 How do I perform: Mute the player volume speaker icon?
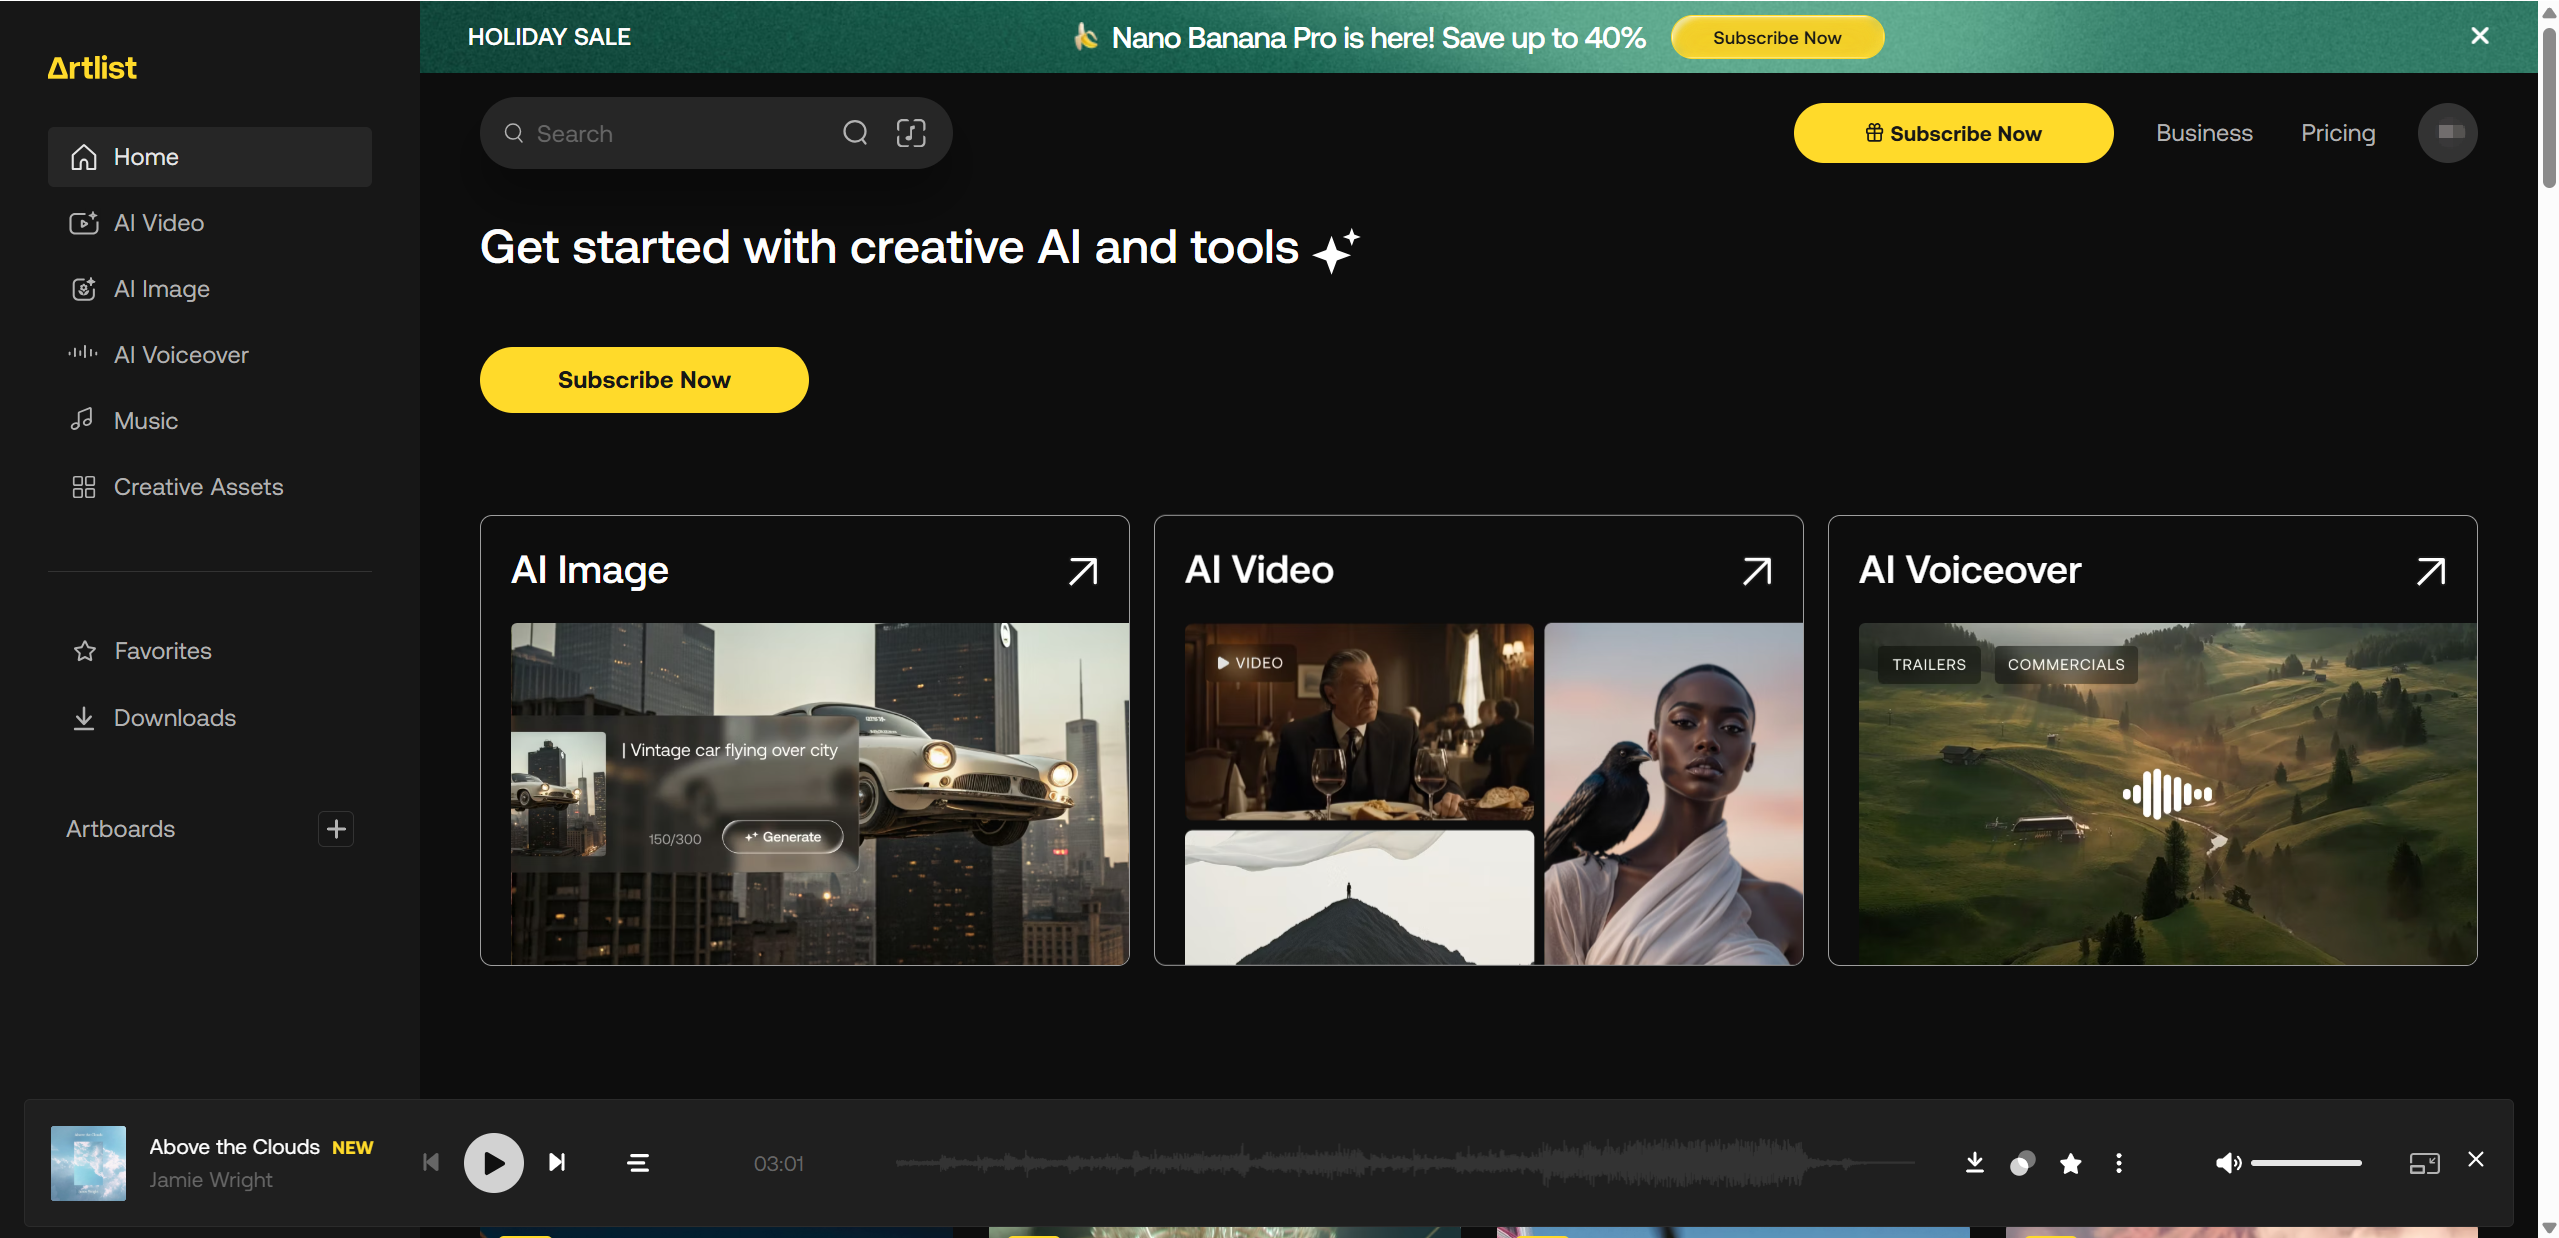pyautogui.click(x=2227, y=1163)
